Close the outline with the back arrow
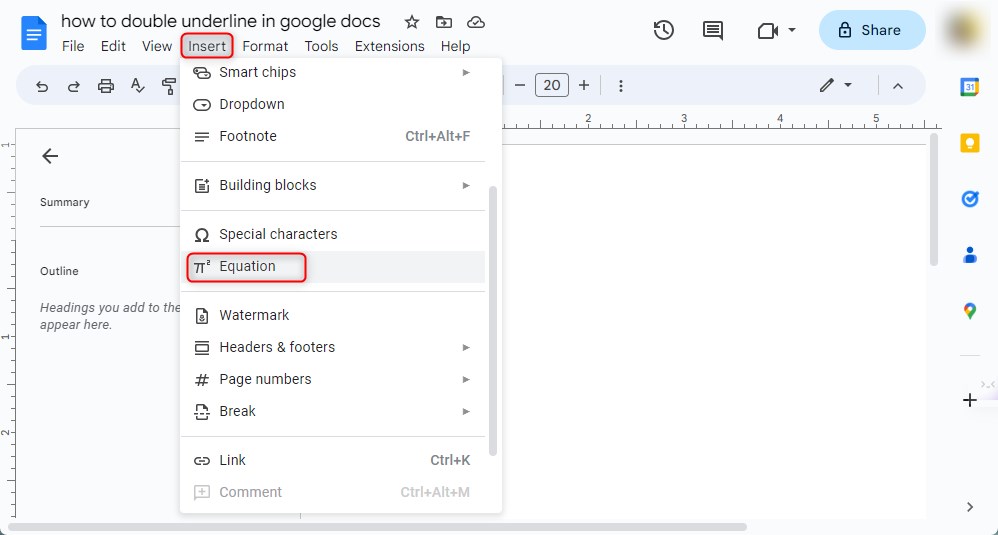This screenshot has width=998, height=535. pyautogui.click(x=50, y=156)
